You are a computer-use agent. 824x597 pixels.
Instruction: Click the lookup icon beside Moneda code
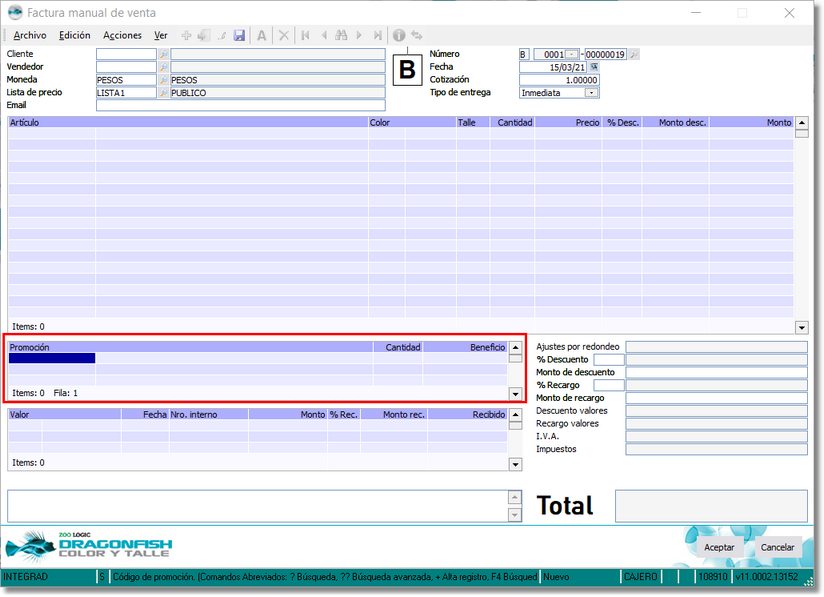pos(164,80)
